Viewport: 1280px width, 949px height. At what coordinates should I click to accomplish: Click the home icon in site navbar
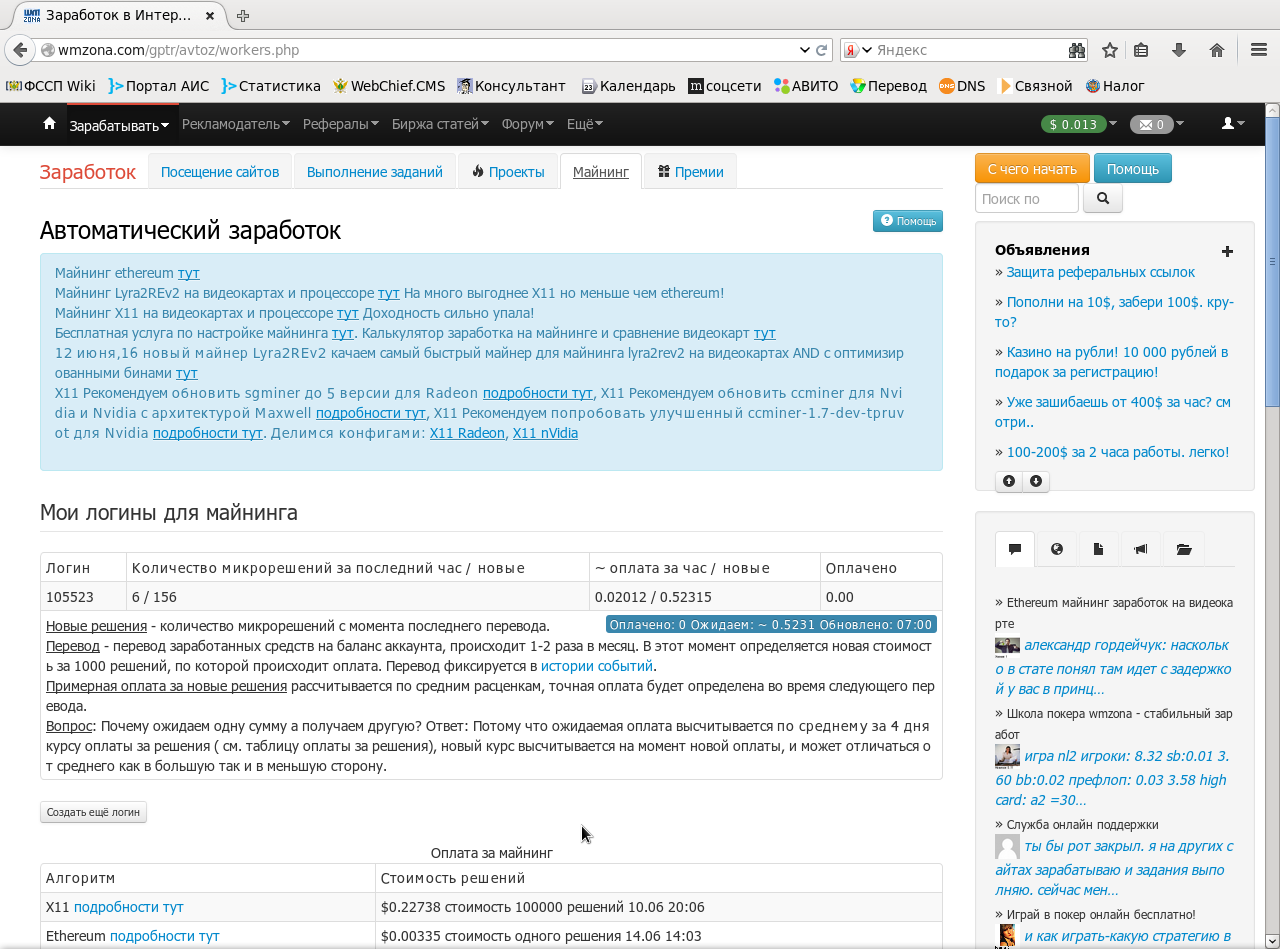click(x=49, y=124)
